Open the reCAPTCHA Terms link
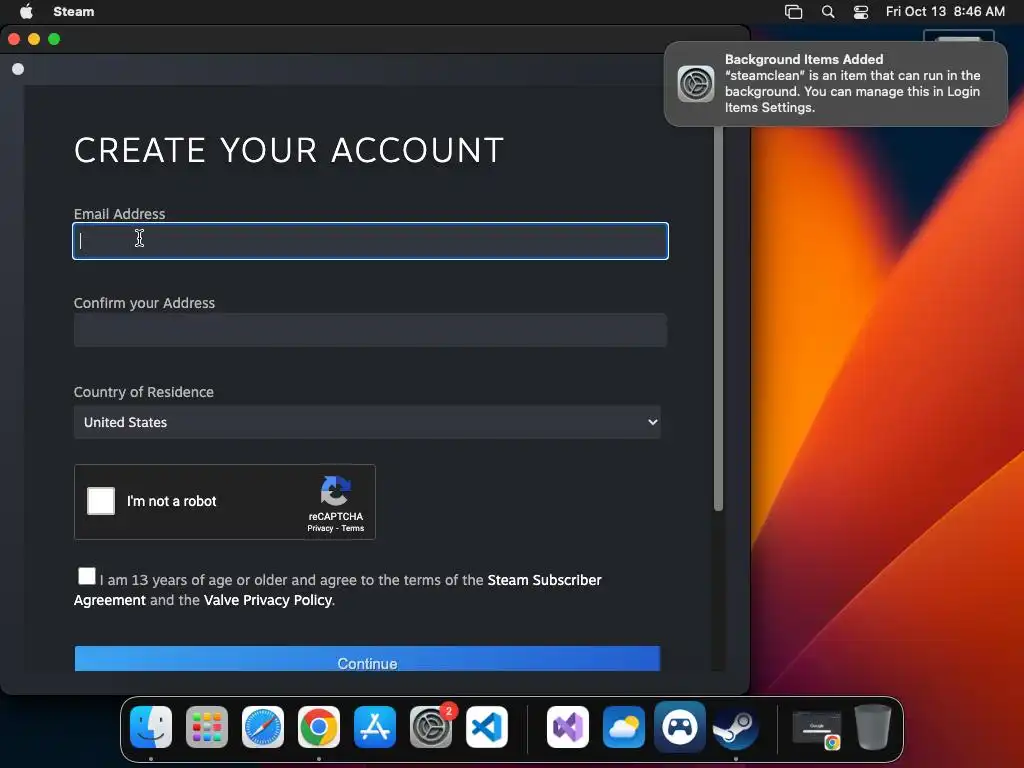This screenshot has height=768, width=1024. point(353,528)
